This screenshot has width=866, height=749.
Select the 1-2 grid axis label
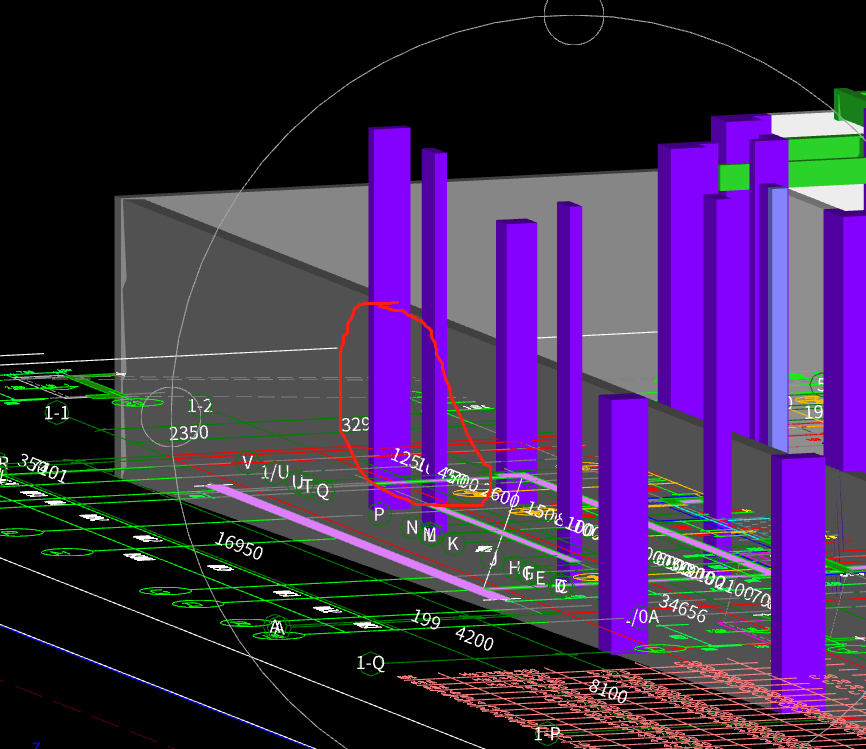200,407
